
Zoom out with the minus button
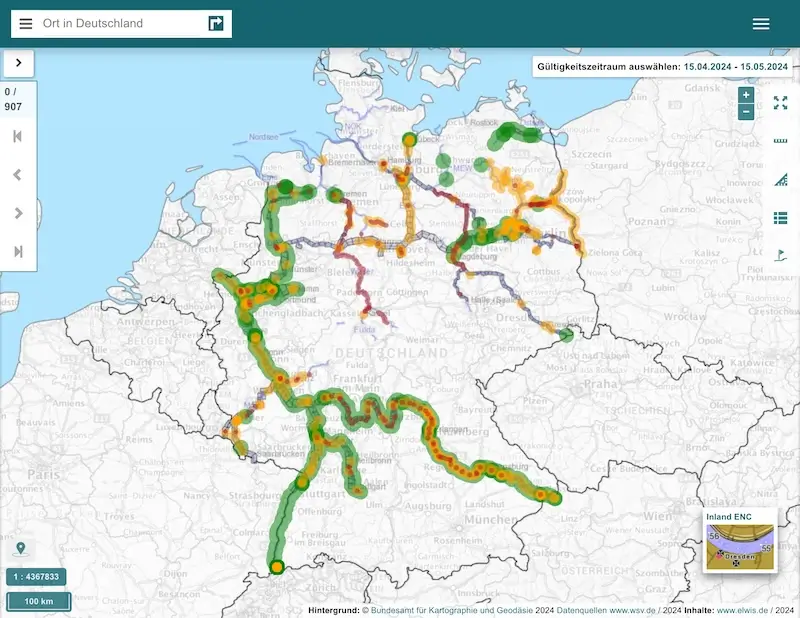(746, 112)
